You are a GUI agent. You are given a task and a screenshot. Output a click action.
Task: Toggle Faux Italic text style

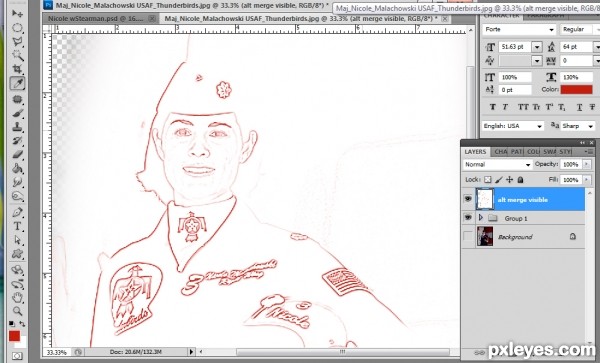click(x=505, y=107)
